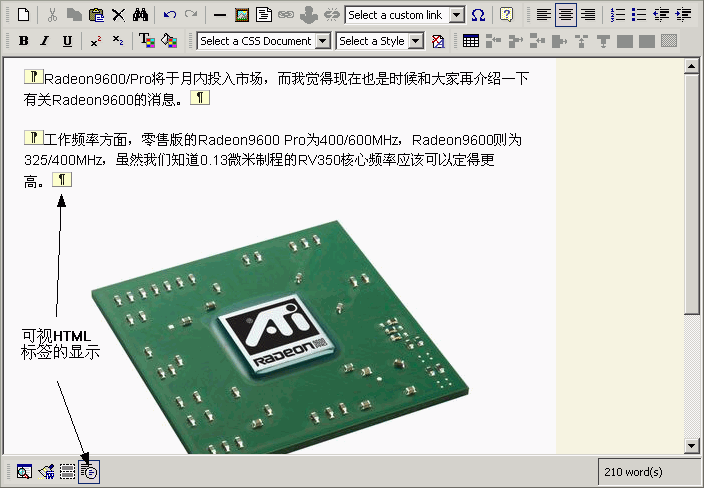Screen dimensions: 704x488
Task: Click paragraph tag marker before 'Radeon9600/Pro'
Action: click(34, 77)
